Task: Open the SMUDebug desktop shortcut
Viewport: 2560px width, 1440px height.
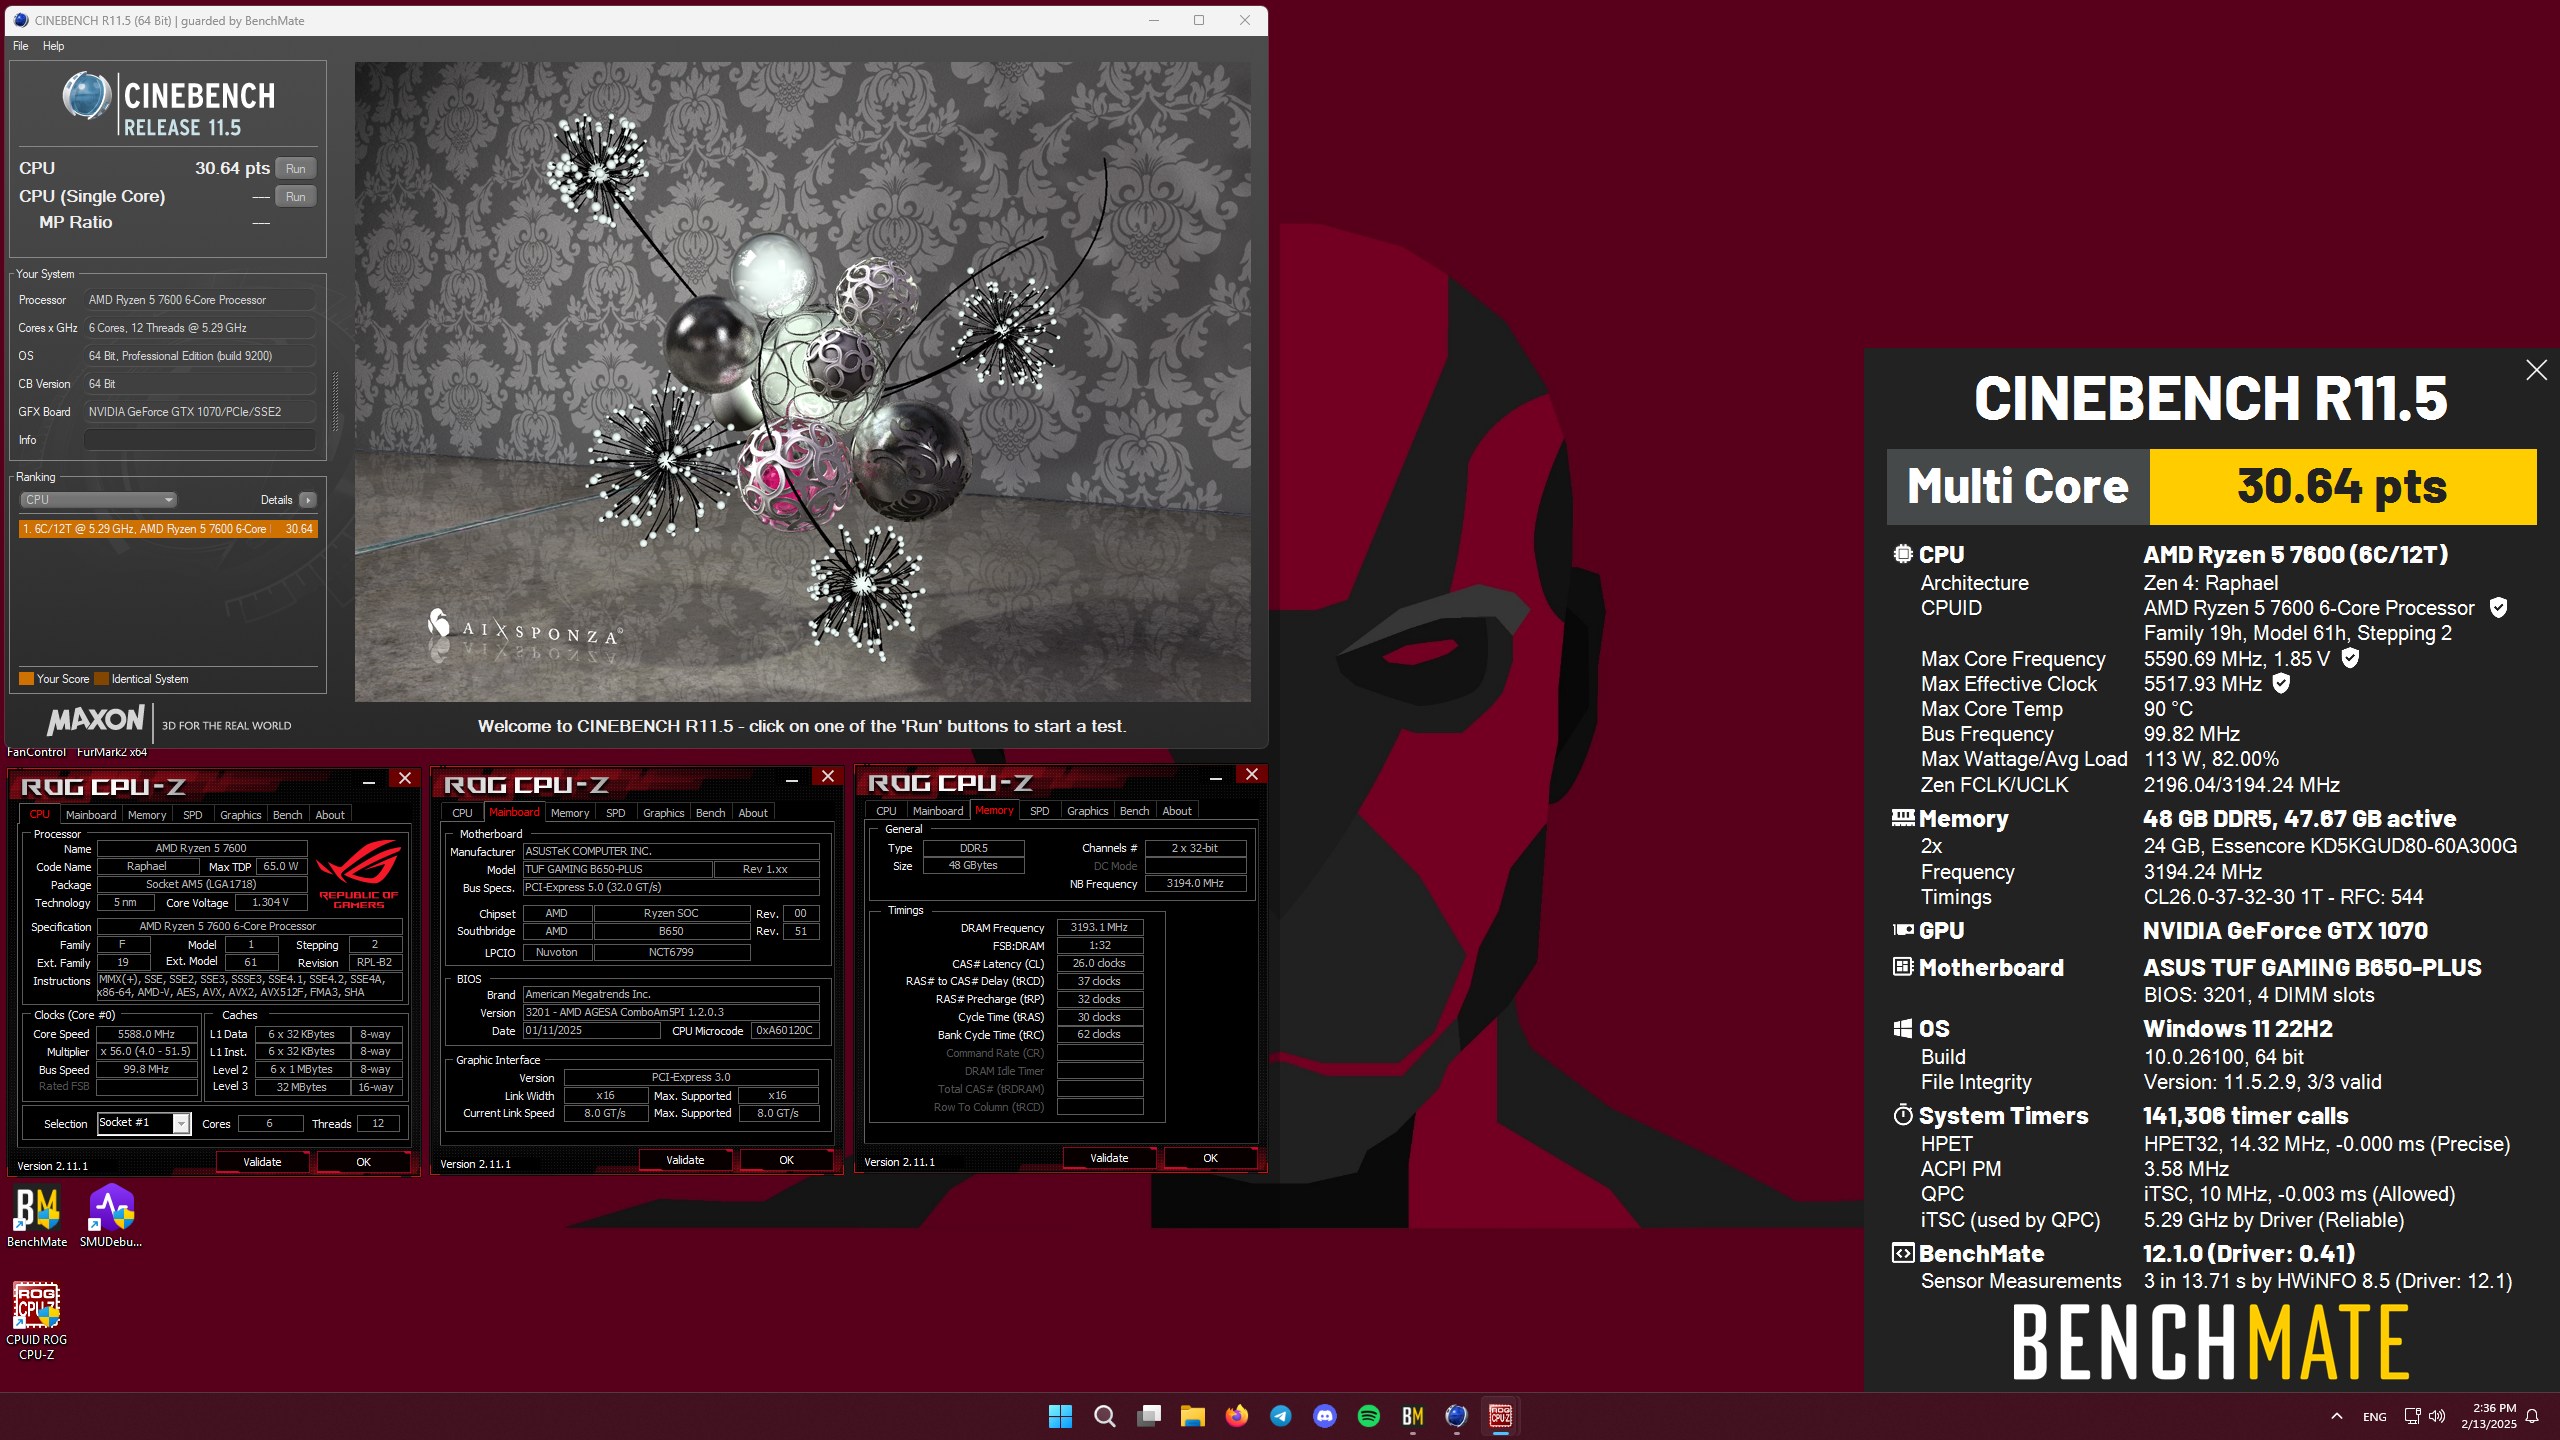Action: (111, 1216)
